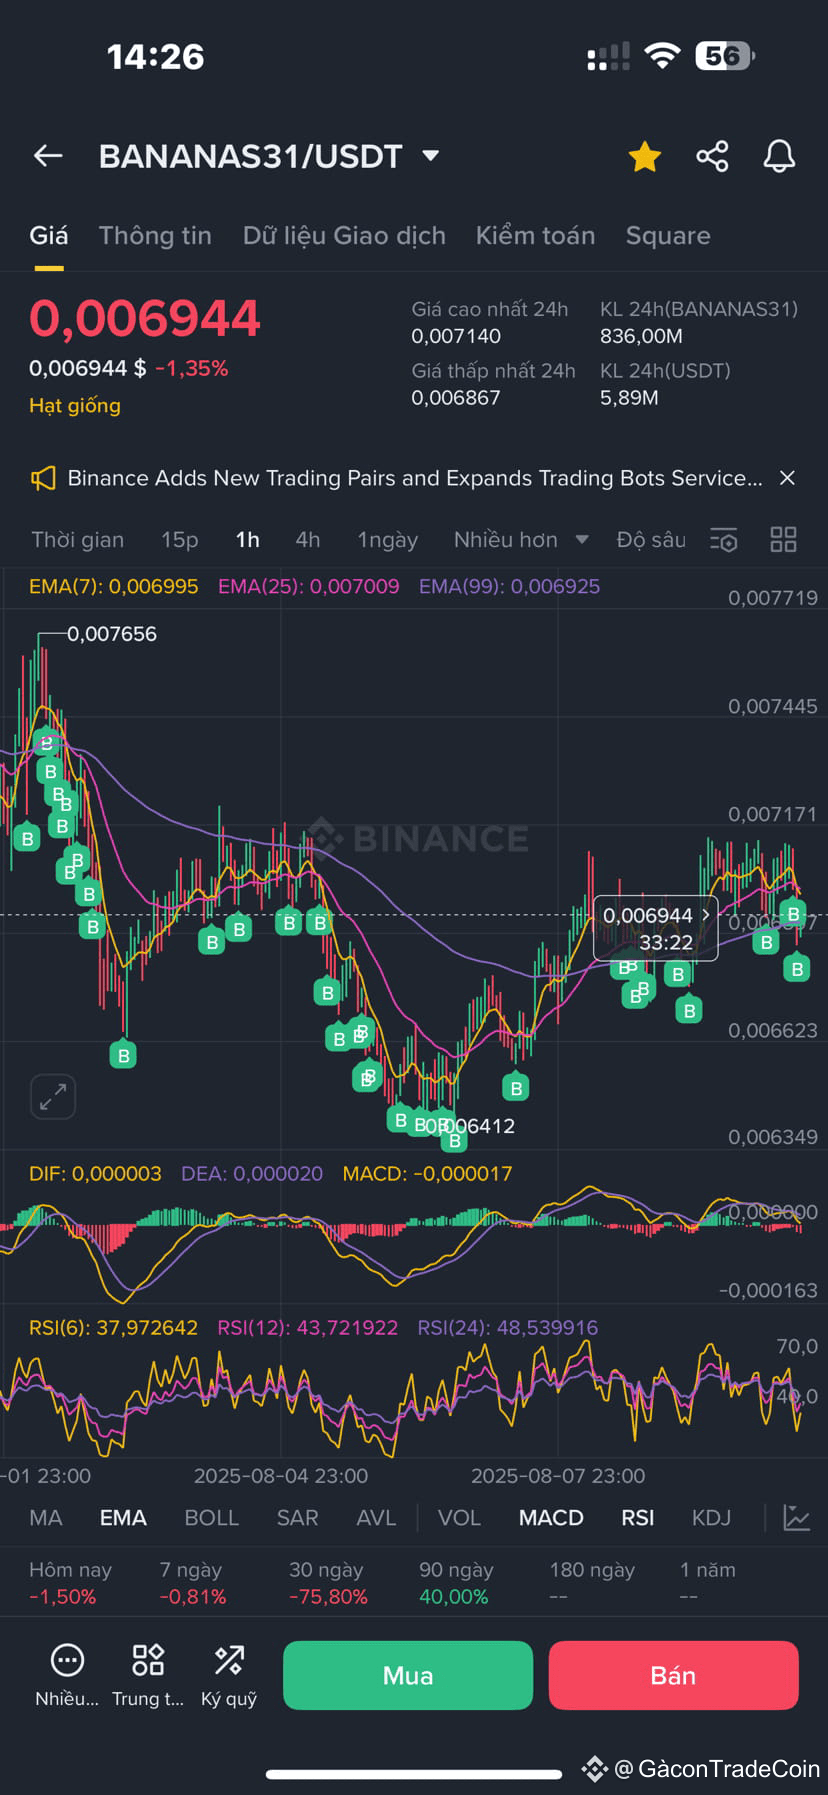Choose the 4h interval
Viewport: 828px width, 1795px height.
pyautogui.click(x=307, y=540)
